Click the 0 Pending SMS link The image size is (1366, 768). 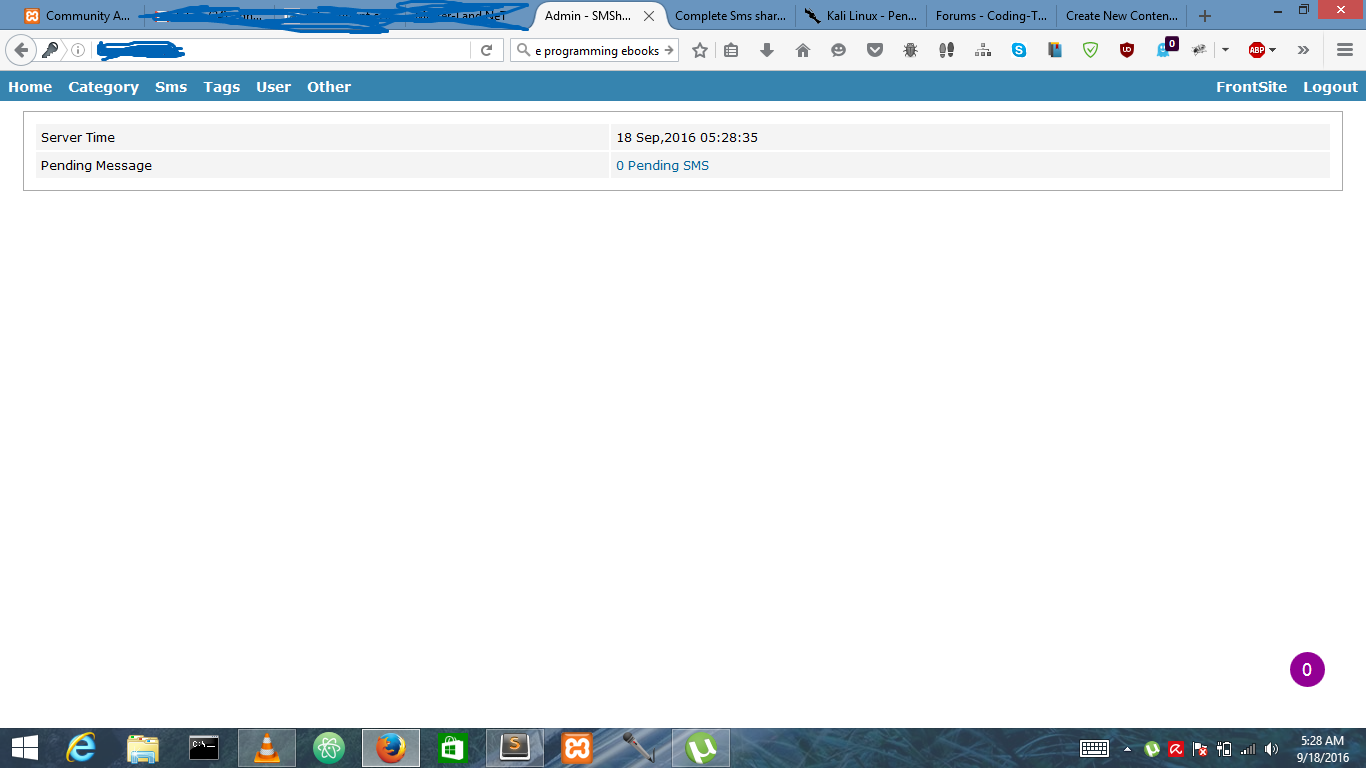pos(662,166)
